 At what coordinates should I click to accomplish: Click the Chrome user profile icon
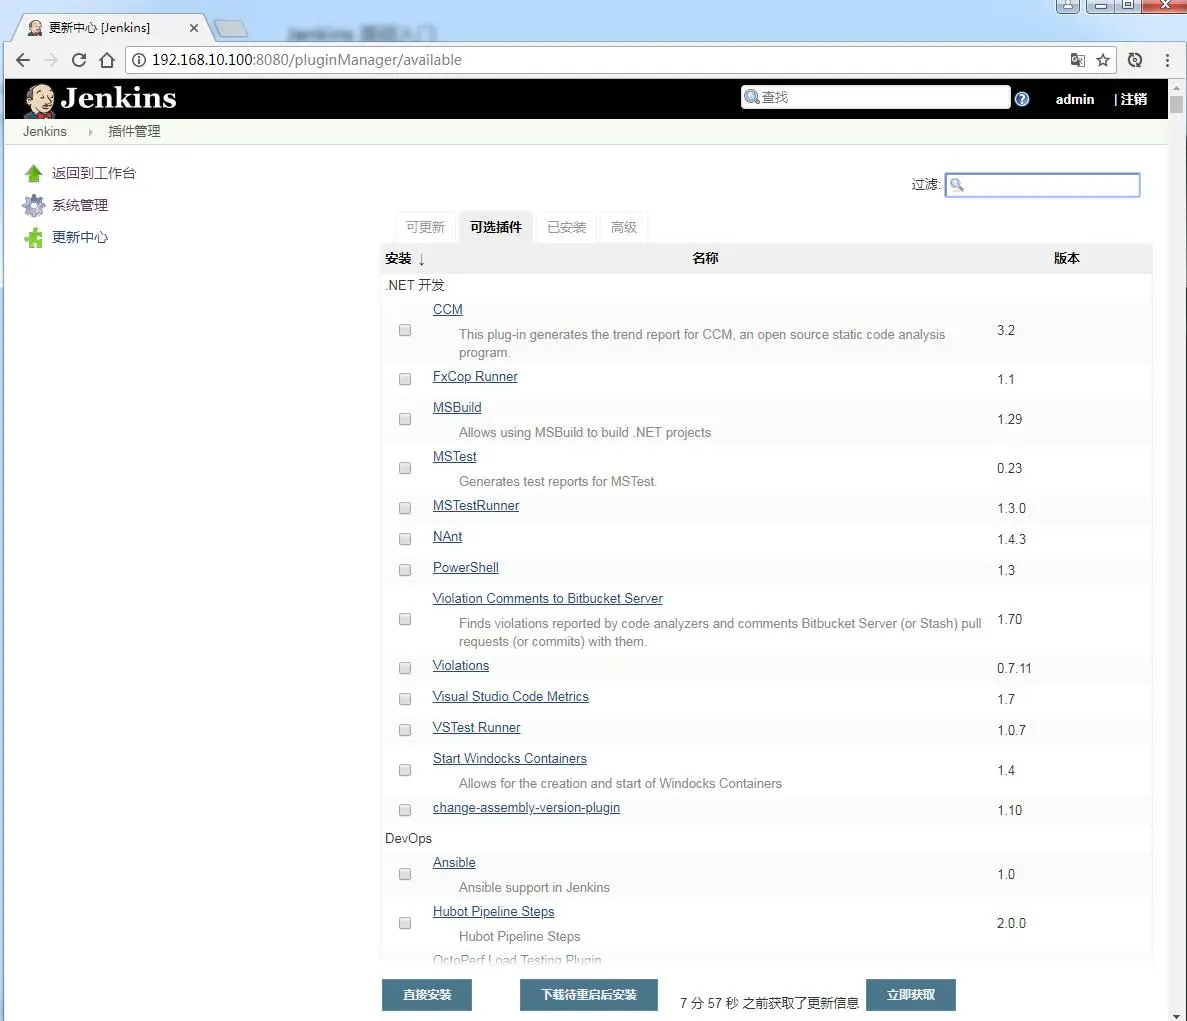[1067, 6]
